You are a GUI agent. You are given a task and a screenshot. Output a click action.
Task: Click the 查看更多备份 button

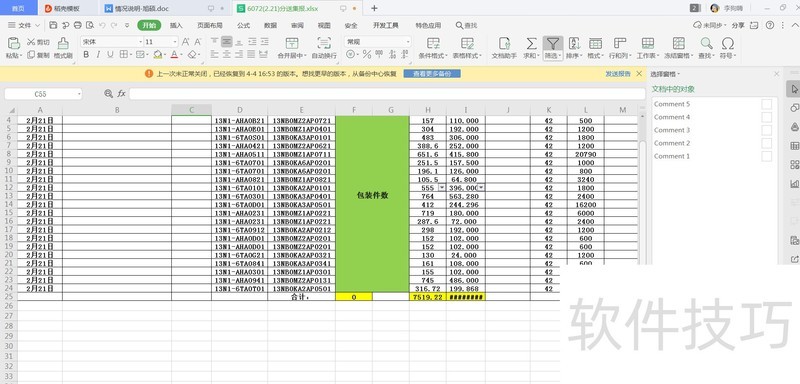pos(432,74)
